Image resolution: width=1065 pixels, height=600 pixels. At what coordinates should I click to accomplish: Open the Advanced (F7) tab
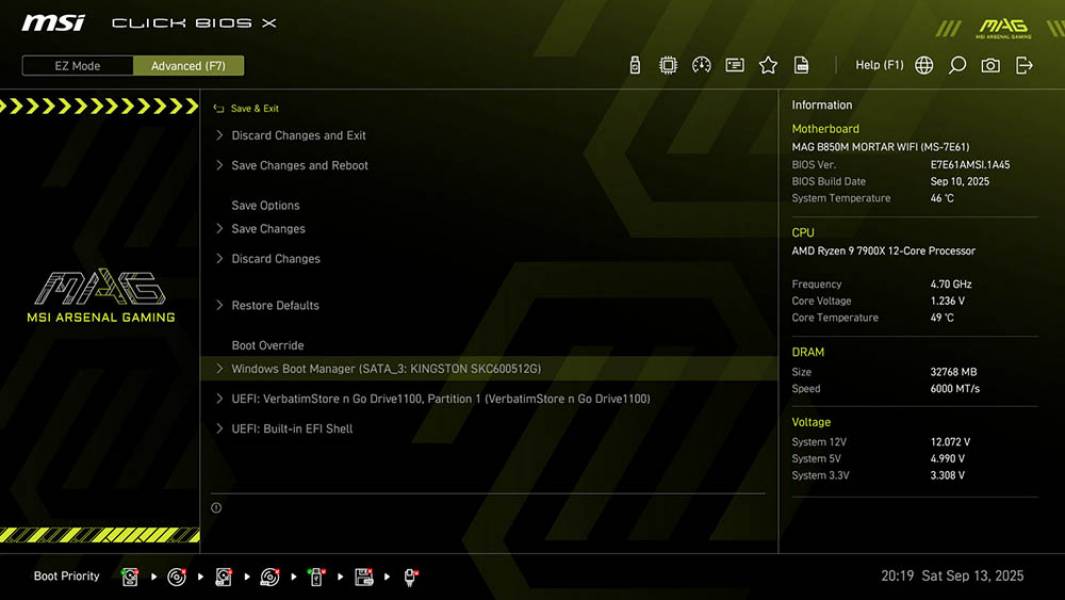click(x=190, y=65)
